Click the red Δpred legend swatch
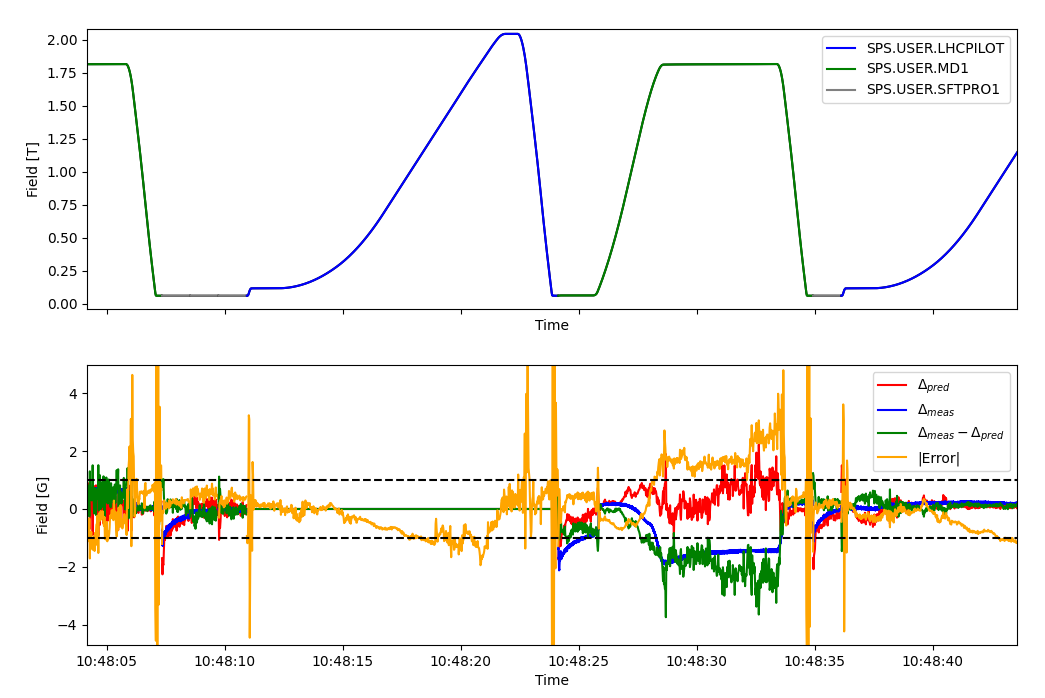The image size is (1045, 698). [892, 385]
